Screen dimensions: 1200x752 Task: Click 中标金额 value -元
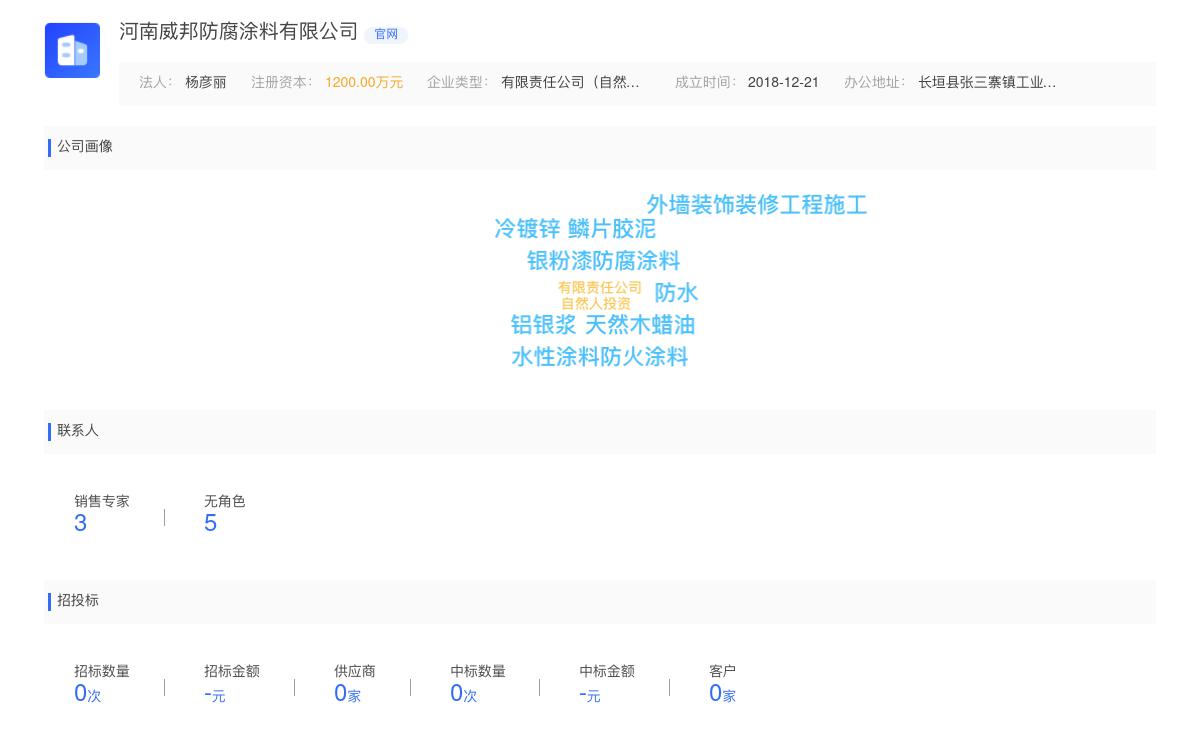(x=590, y=694)
